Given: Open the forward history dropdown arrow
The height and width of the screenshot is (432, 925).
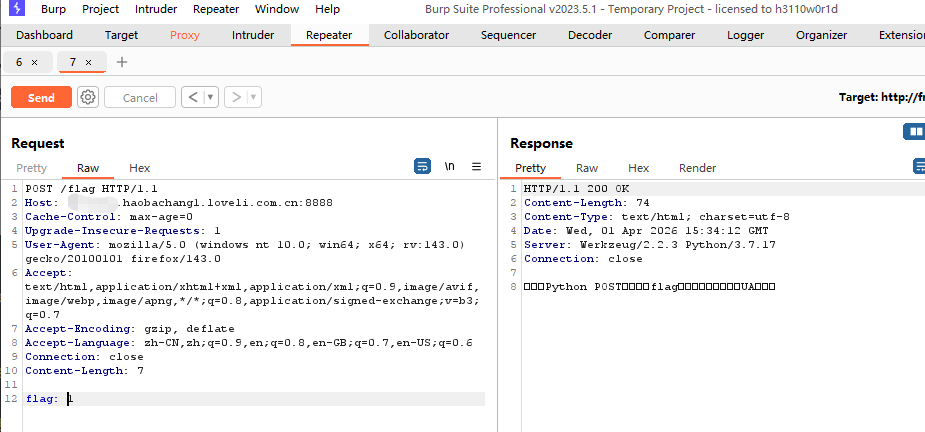Looking at the screenshot, I should tap(254, 97).
